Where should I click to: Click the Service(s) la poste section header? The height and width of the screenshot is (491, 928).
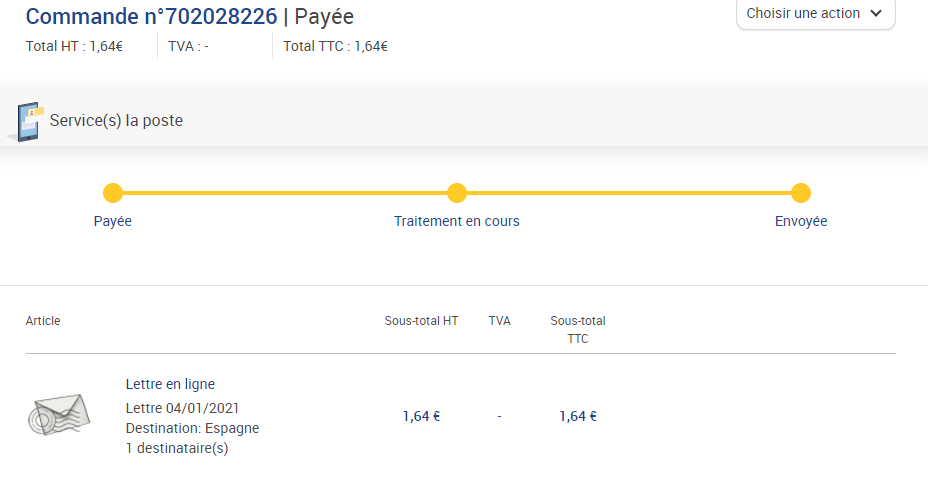pyautogui.click(x=116, y=121)
